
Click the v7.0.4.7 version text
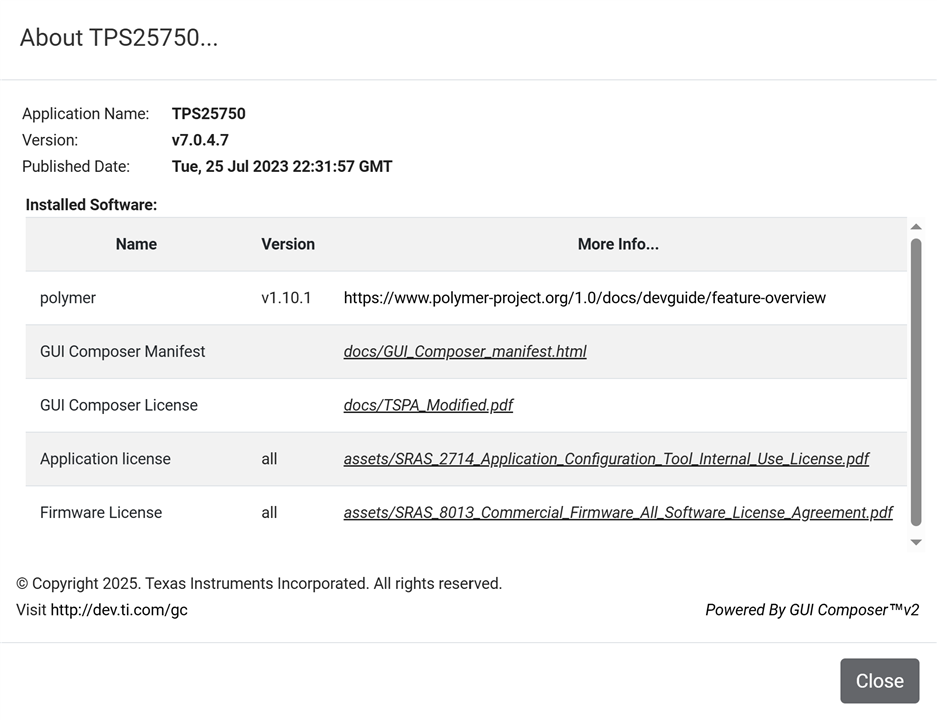pyautogui.click(x=200, y=140)
